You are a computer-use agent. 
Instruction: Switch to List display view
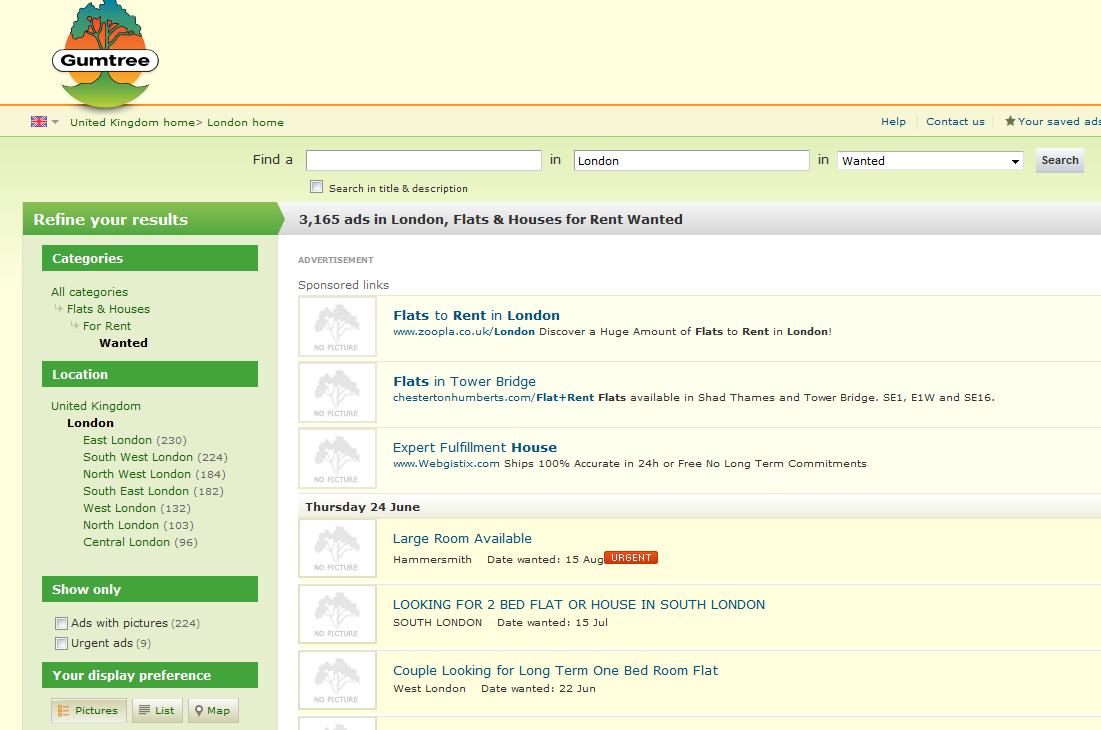coord(155,711)
